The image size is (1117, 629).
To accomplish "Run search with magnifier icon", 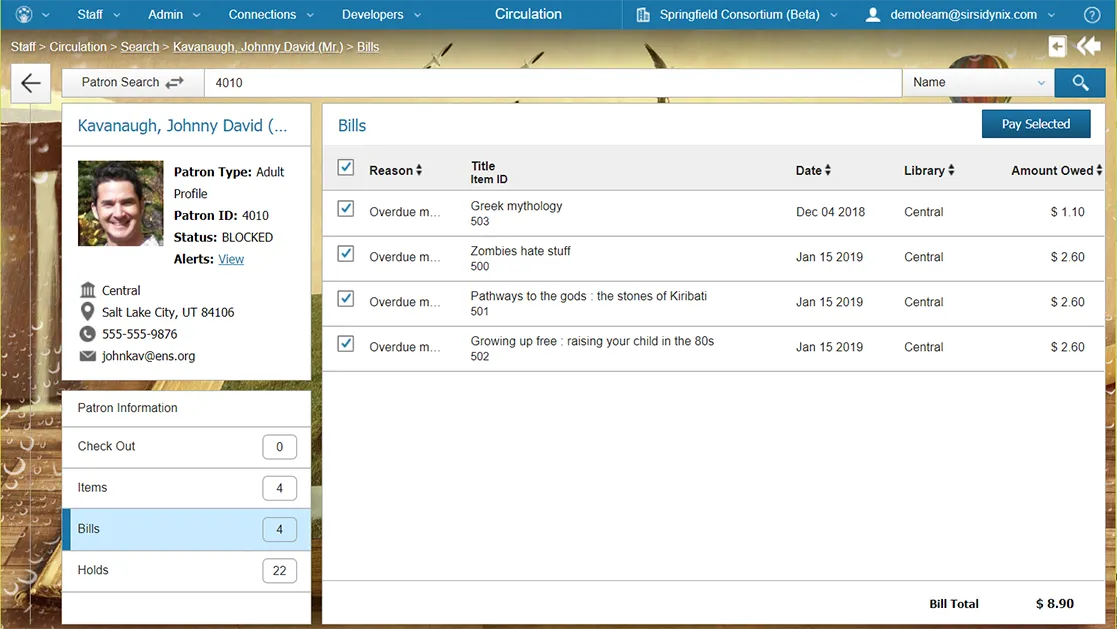I will pyautogui.click(x=1080, y=83).
